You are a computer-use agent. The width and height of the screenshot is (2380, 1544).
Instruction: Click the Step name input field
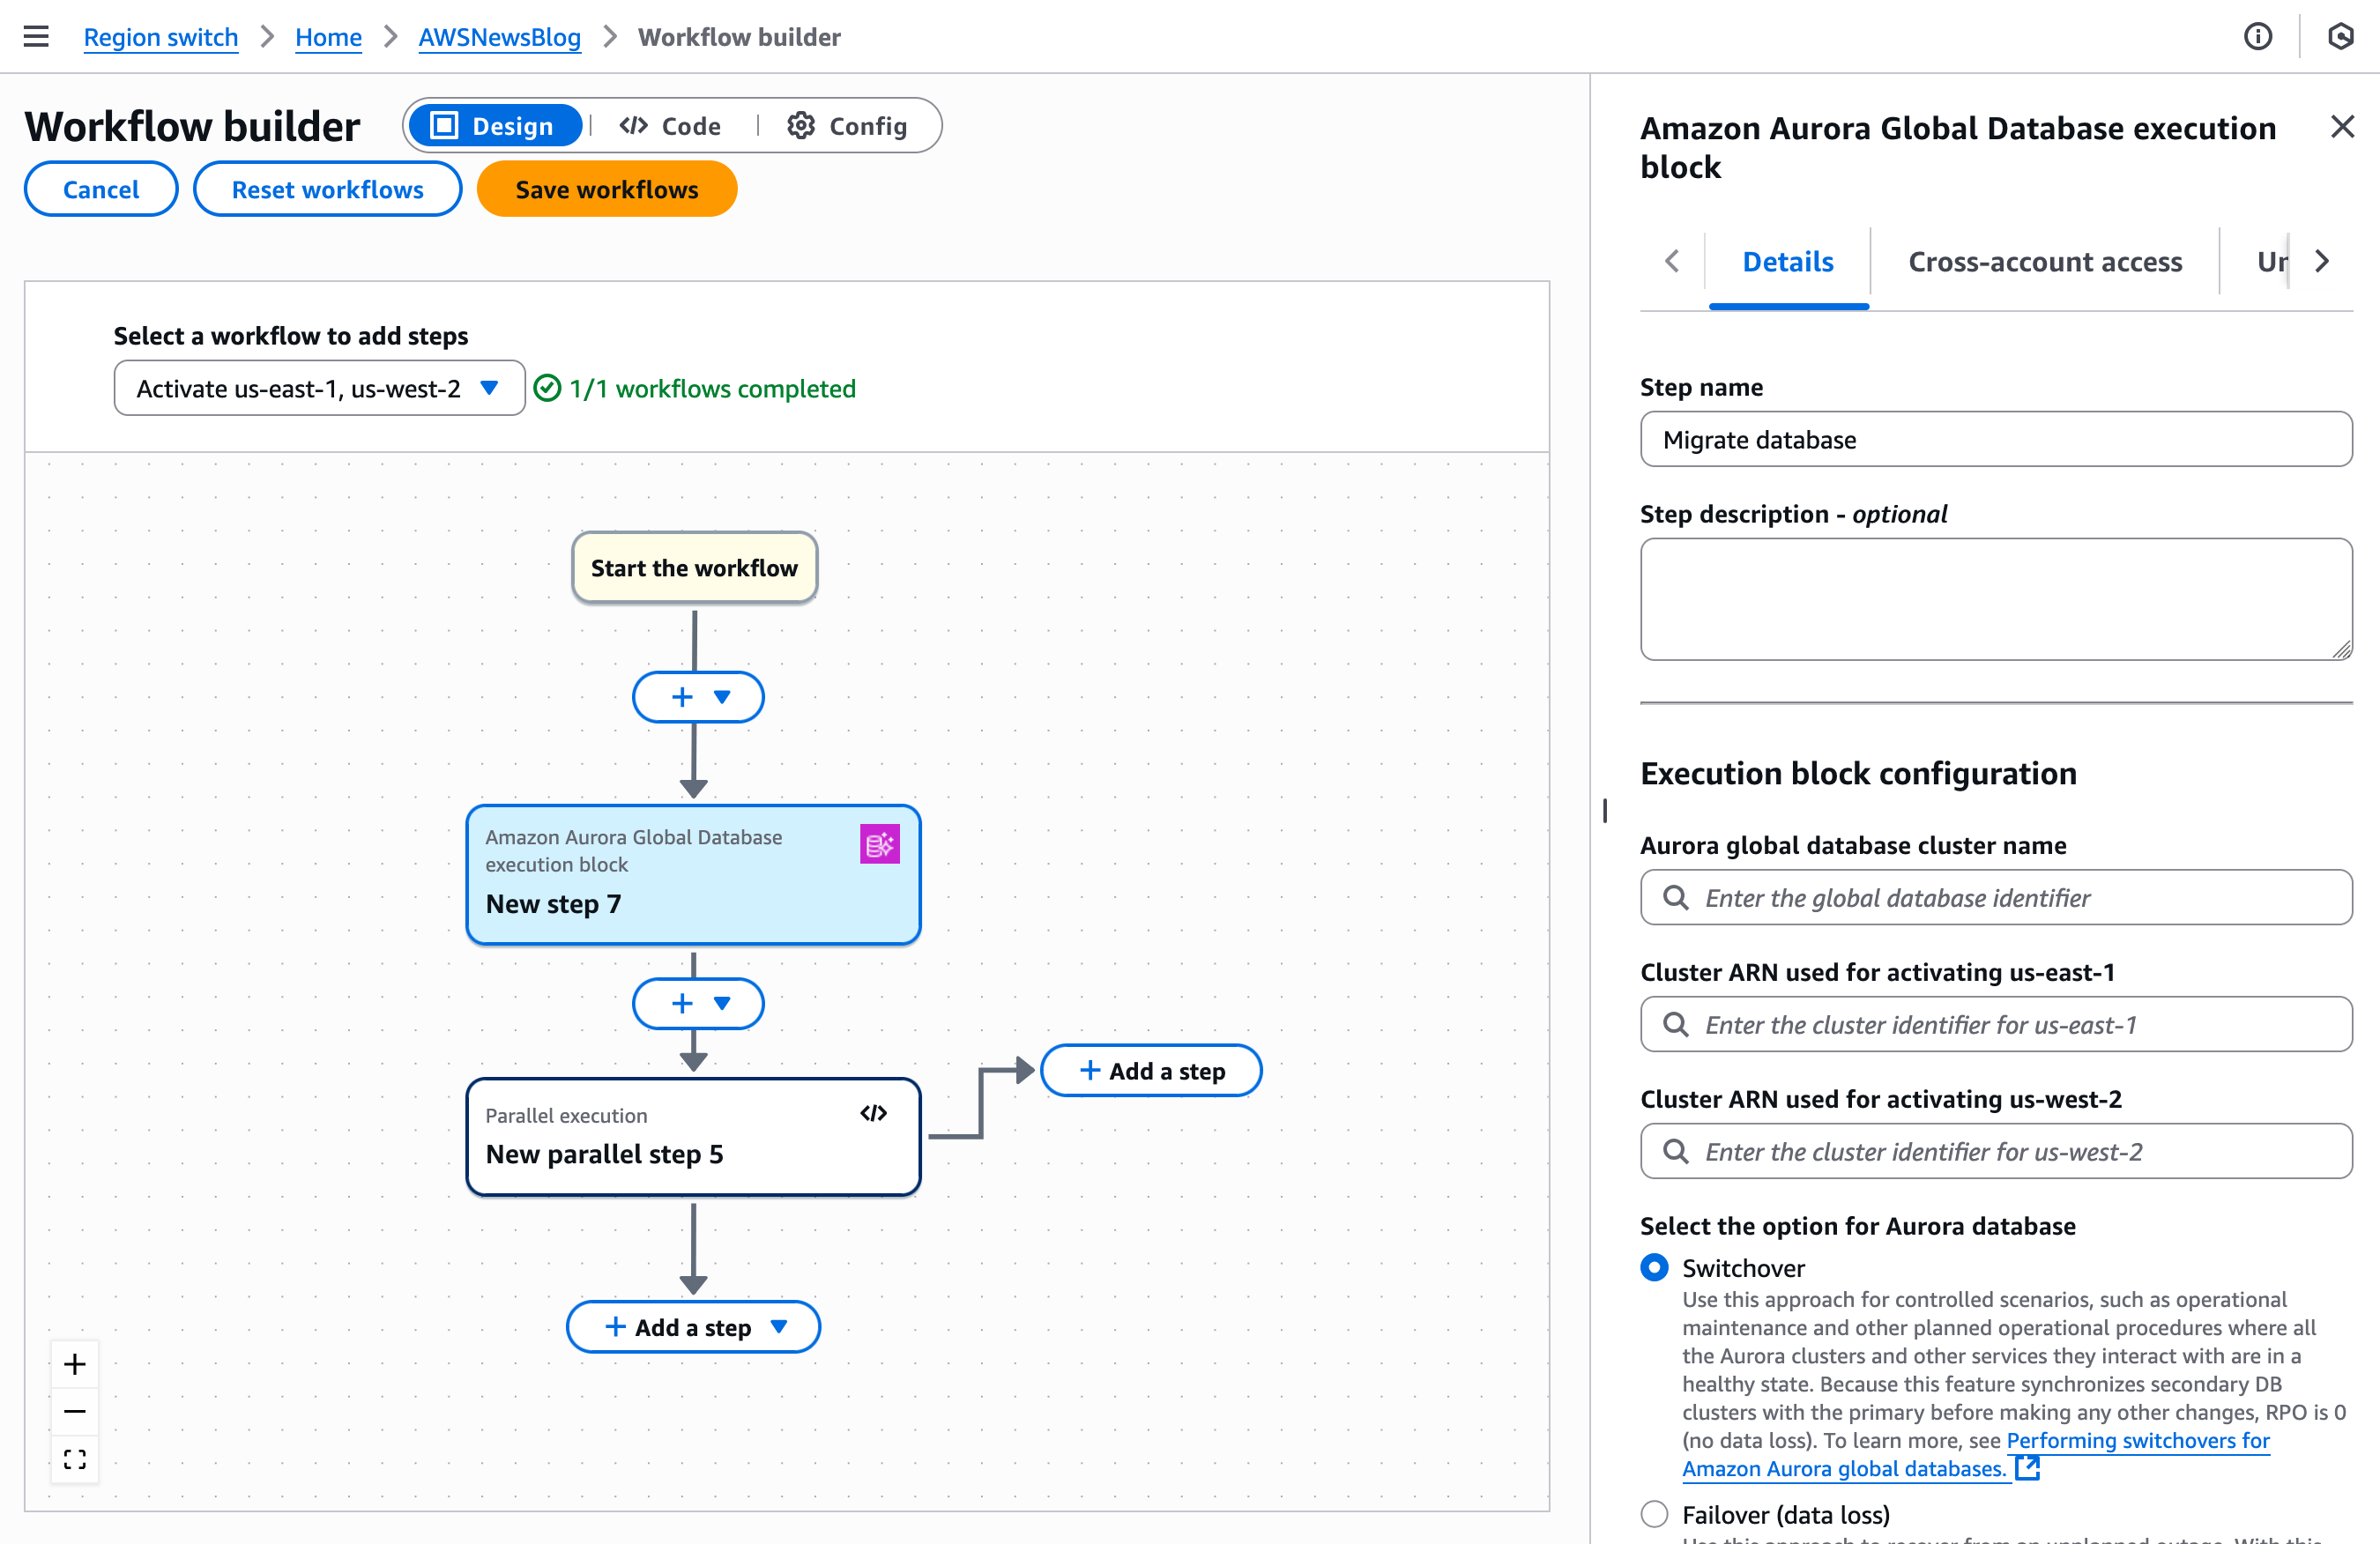1995,440
